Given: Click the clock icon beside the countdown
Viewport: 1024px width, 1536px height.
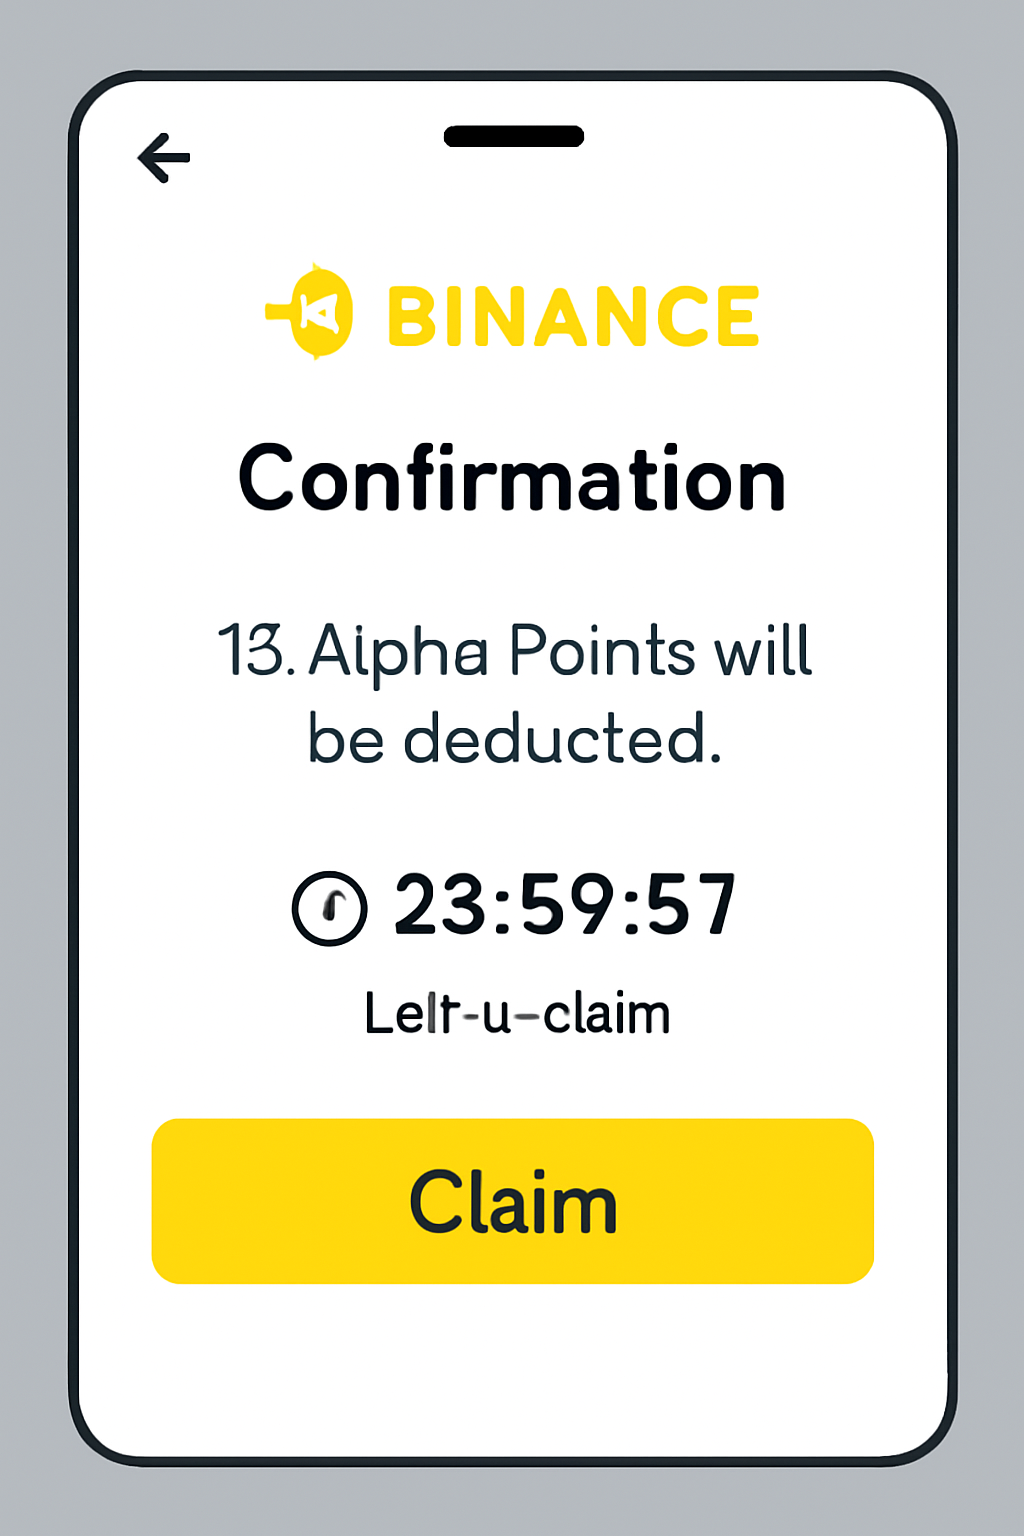Looking at the screenshot, I should click(x=329, y=908).
